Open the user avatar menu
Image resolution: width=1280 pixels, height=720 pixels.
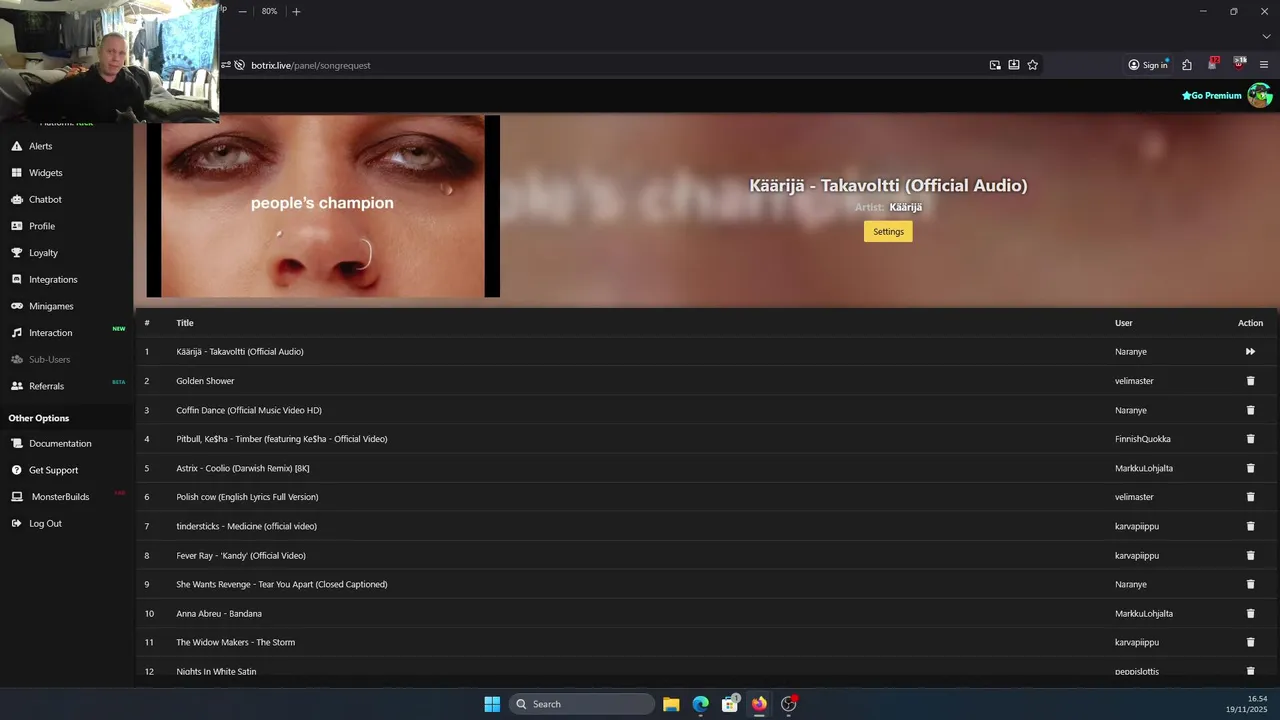[x=1259, y=95]
